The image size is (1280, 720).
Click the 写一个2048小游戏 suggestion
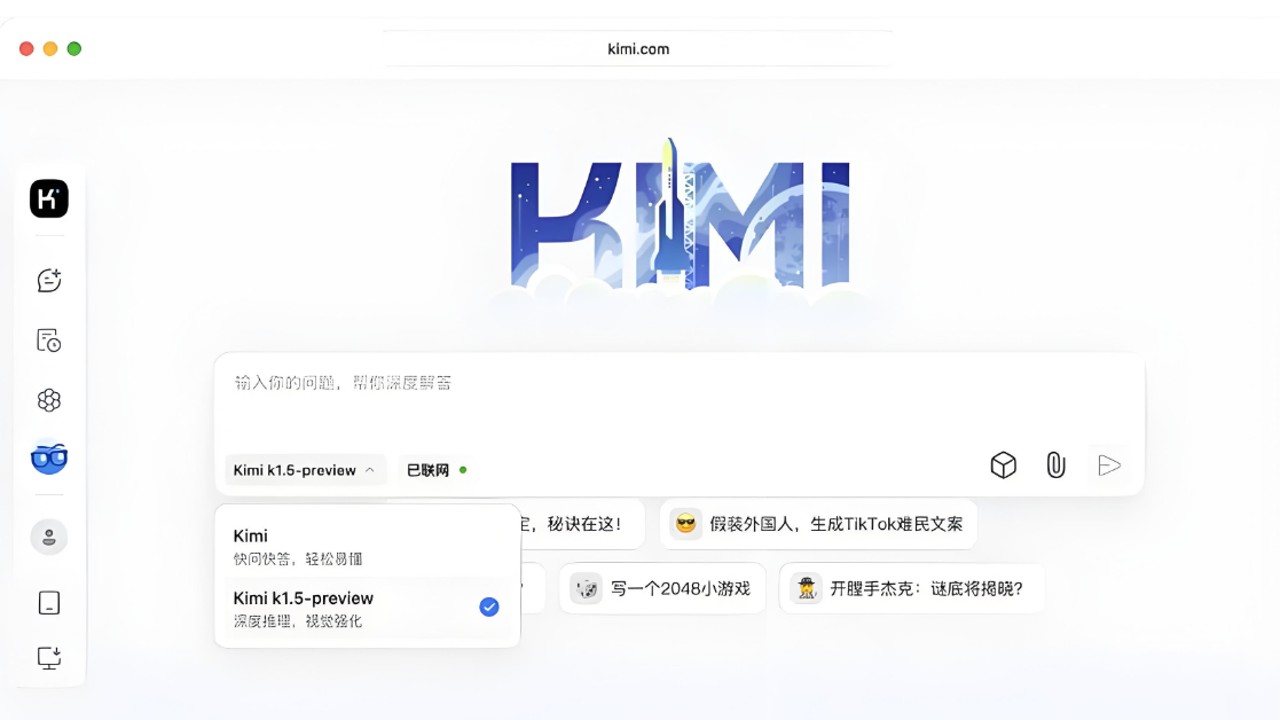(x=662, y=588)
